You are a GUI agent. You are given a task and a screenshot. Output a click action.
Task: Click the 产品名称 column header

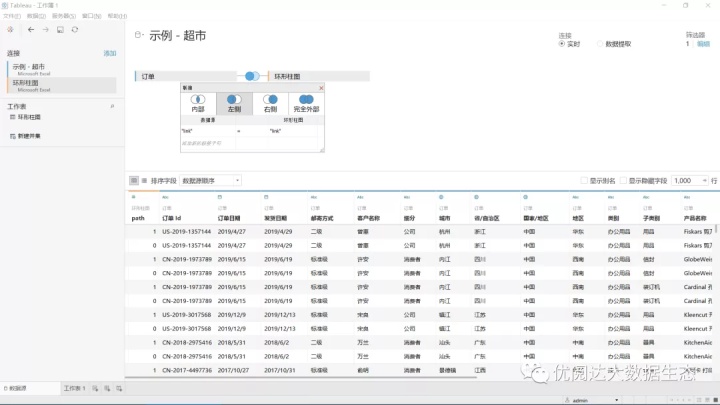click(695, 218)
